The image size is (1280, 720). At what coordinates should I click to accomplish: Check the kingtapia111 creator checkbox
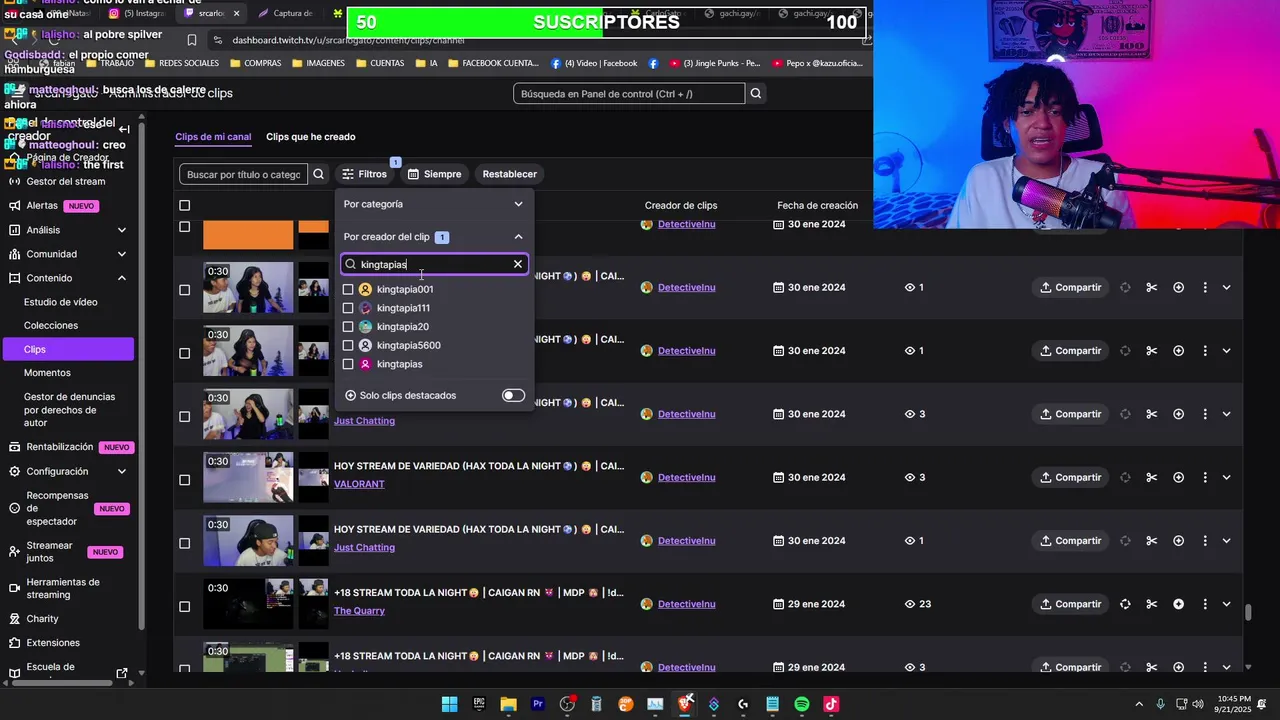[348, 308]
